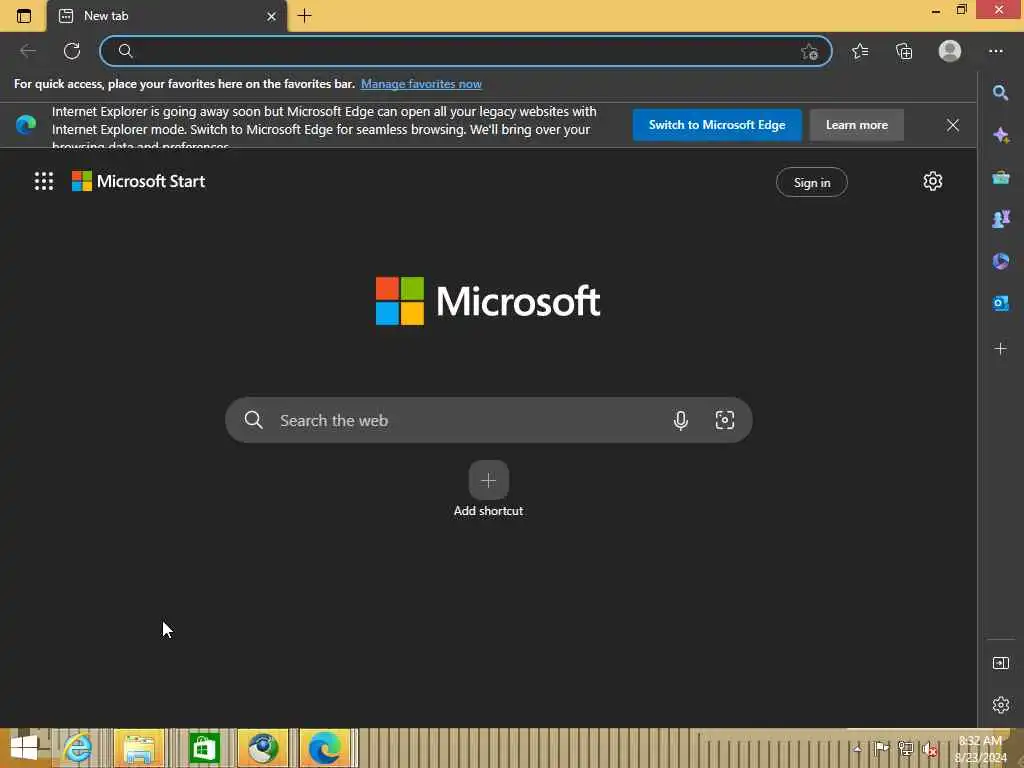Go back using the back arrow
Image resolution: width=1024 pixels, height=768 pixels.
[27, 51]
